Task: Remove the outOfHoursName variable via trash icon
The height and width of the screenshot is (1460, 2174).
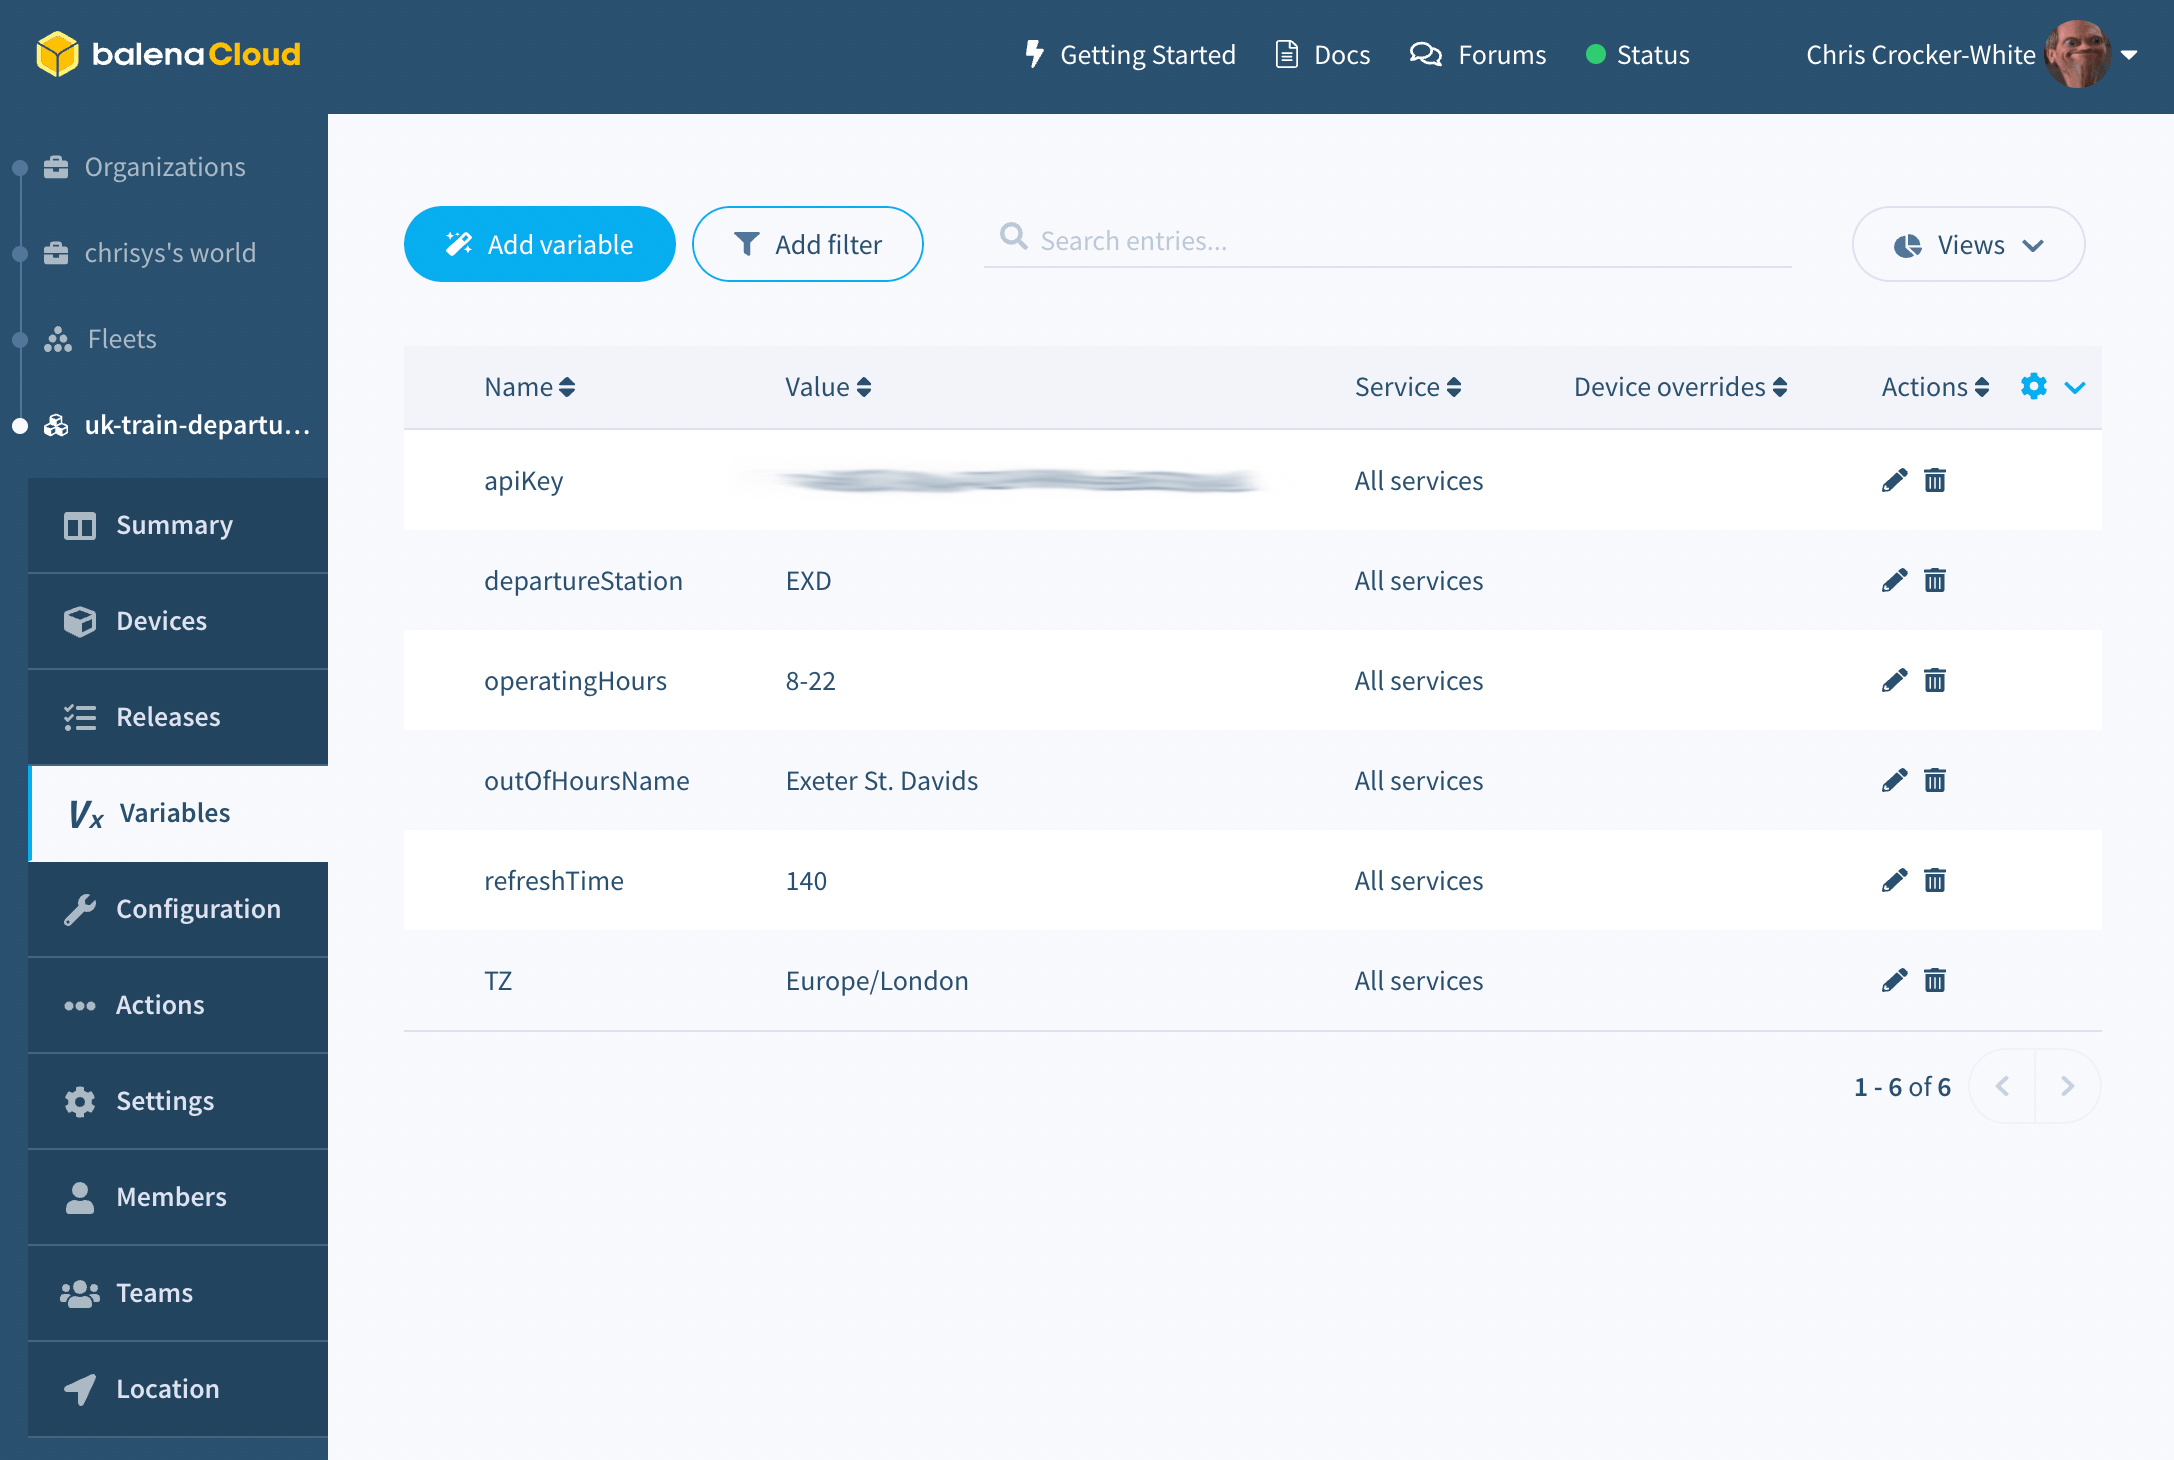Action: point(1935,781)
